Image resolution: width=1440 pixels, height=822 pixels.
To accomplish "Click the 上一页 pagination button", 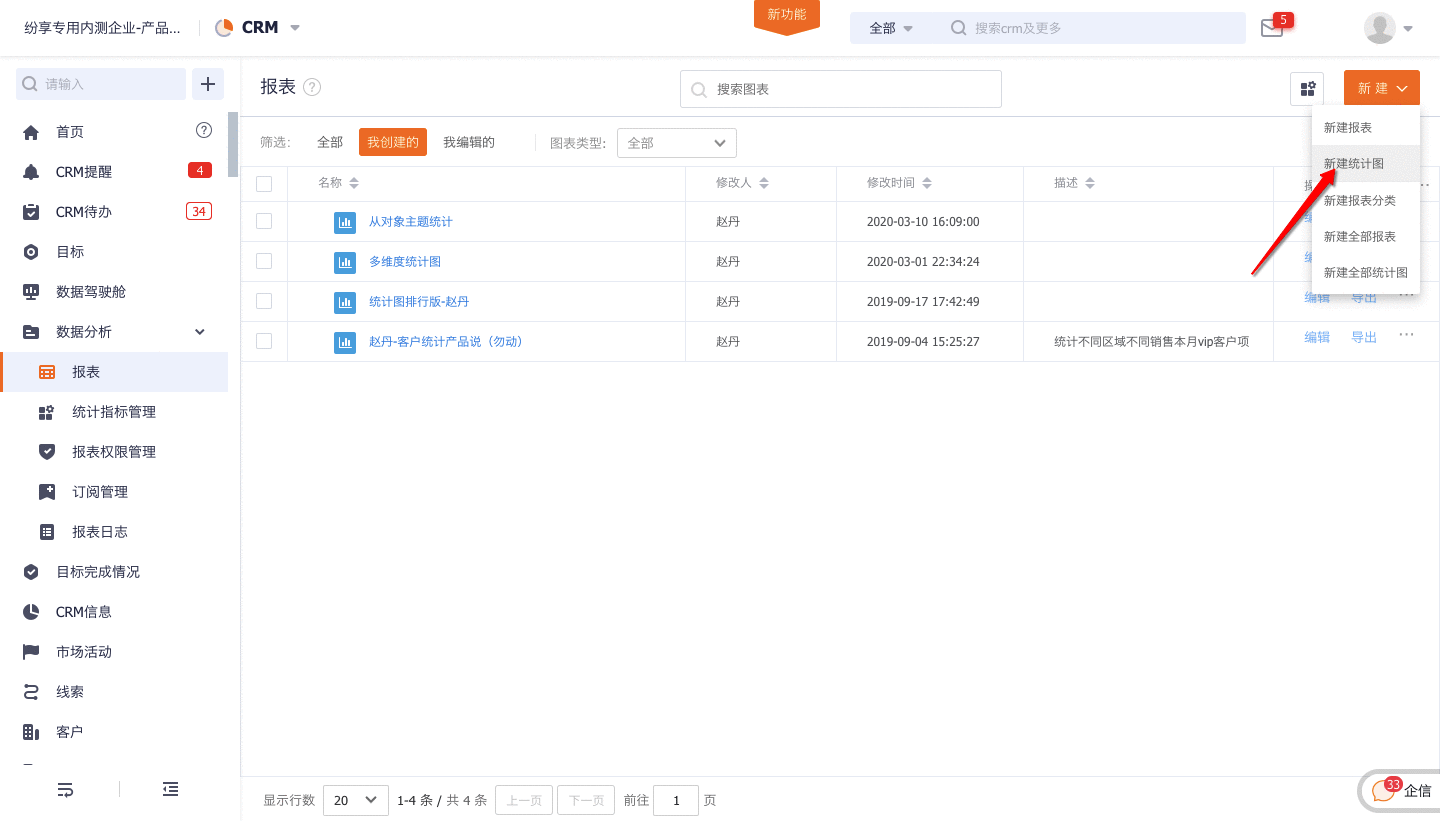I will [524, 800].
